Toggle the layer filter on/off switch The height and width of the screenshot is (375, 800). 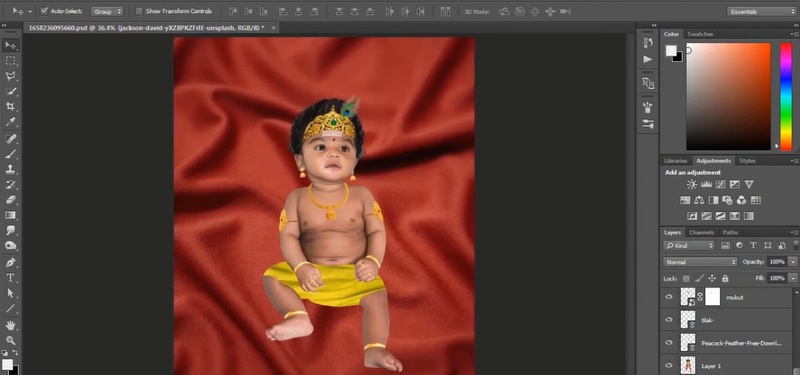click(x=795, y=245)
